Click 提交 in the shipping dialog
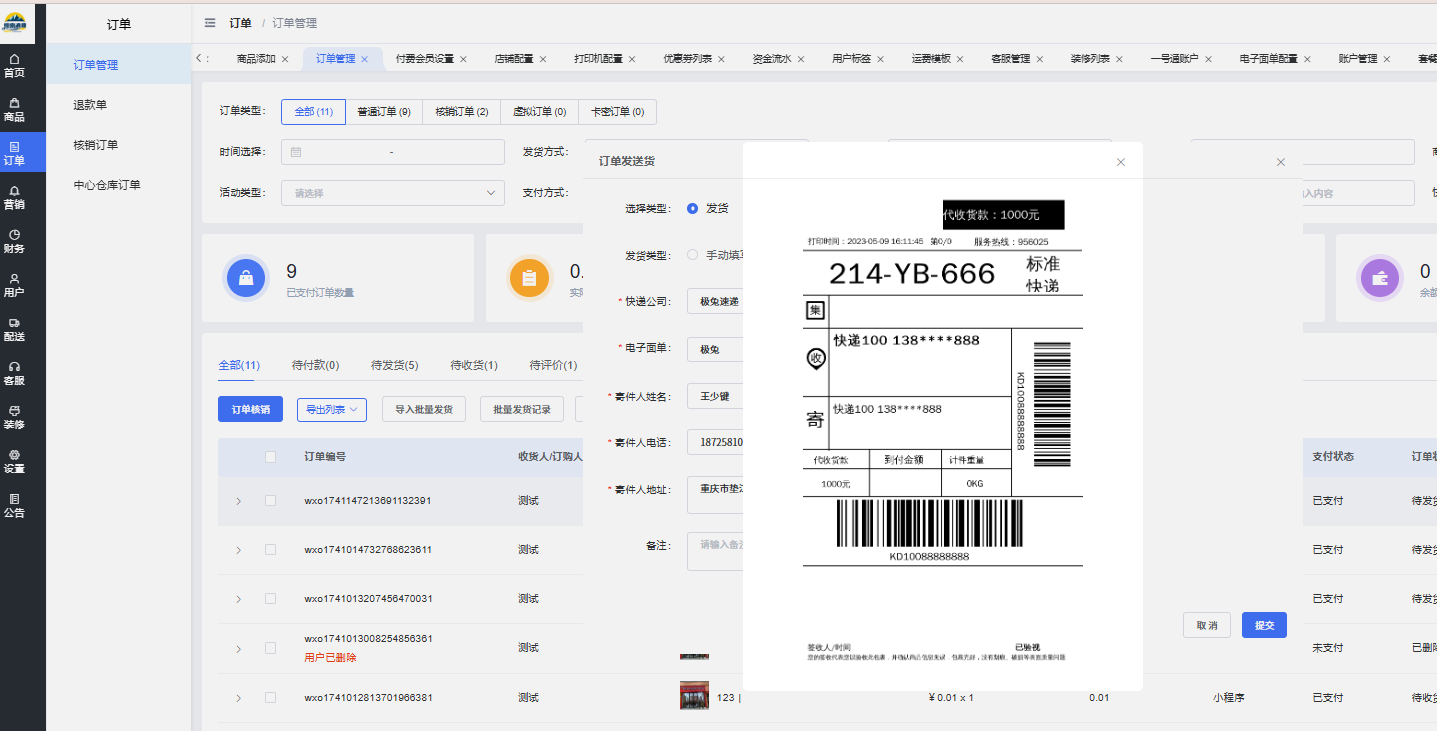Image resolution: width=1437 pixels, height=731 pixels. (1264, 625)
